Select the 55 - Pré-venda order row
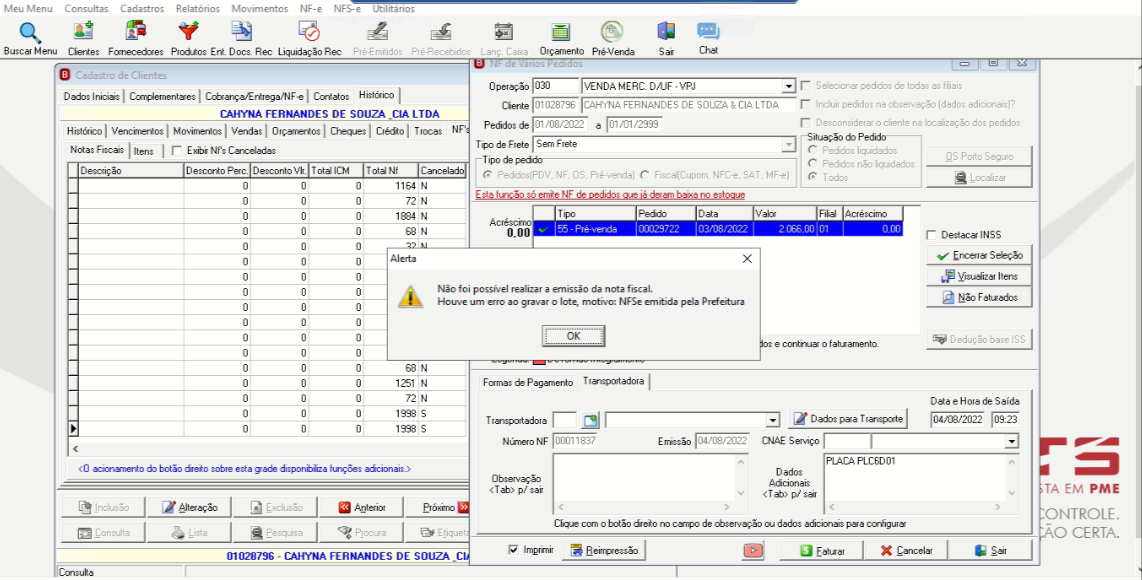The height and width of the screenshot is (580, 1142). [718, 229]
